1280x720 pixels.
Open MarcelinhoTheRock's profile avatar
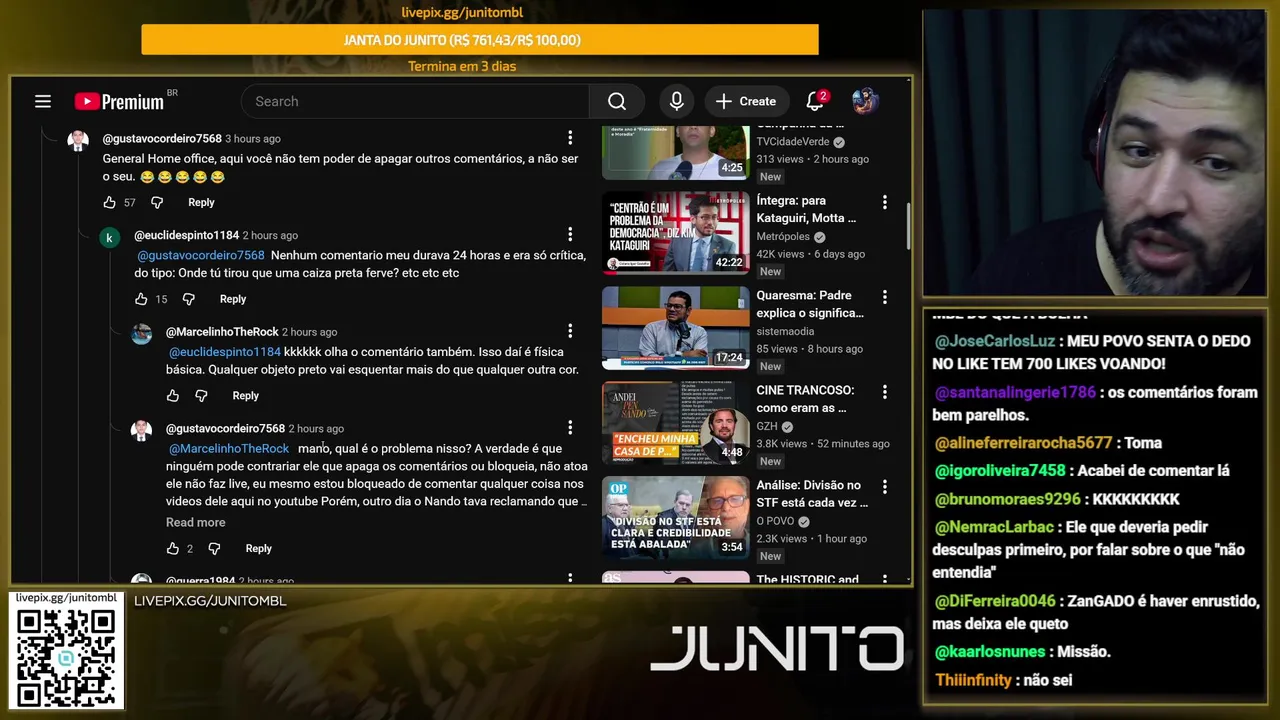(x=142, y=335)
